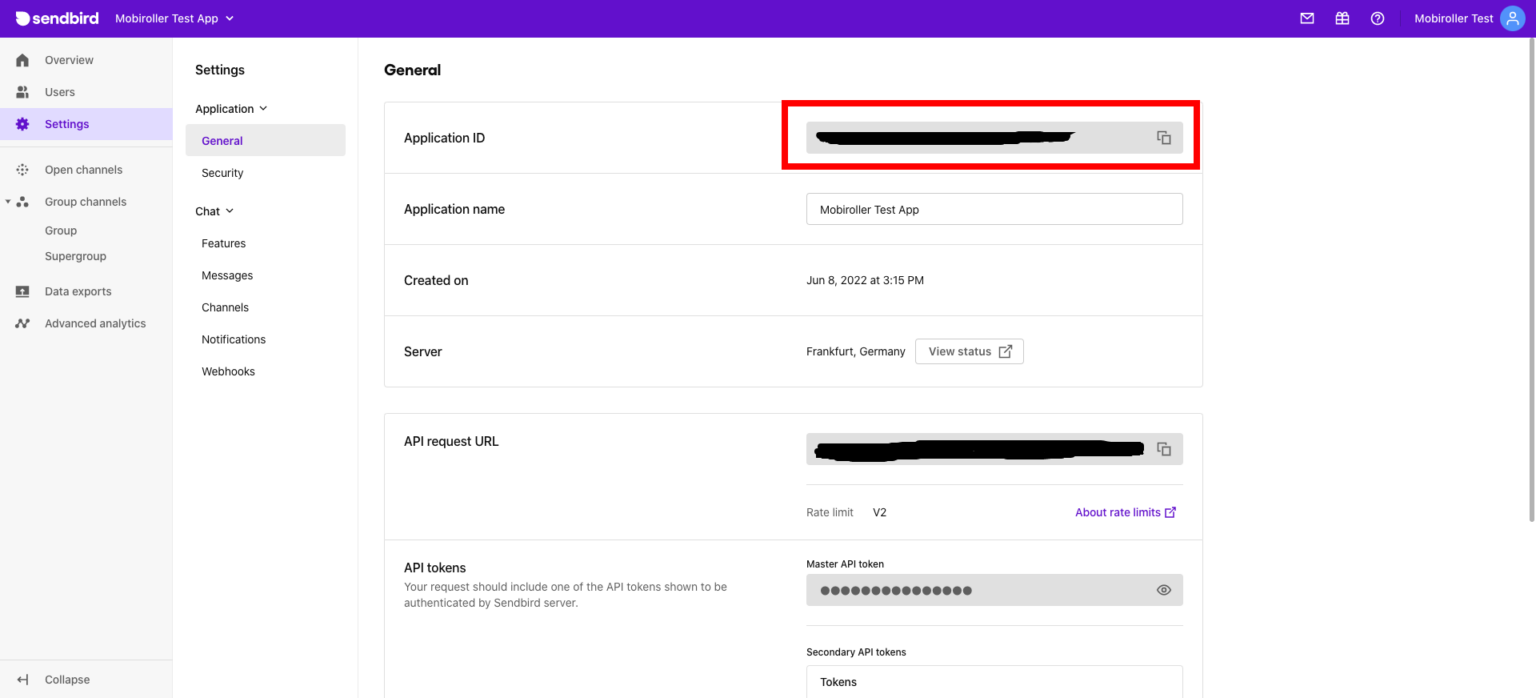Click the V2 rate limit value
The image size is (1536, 698).
click(880, 512)
